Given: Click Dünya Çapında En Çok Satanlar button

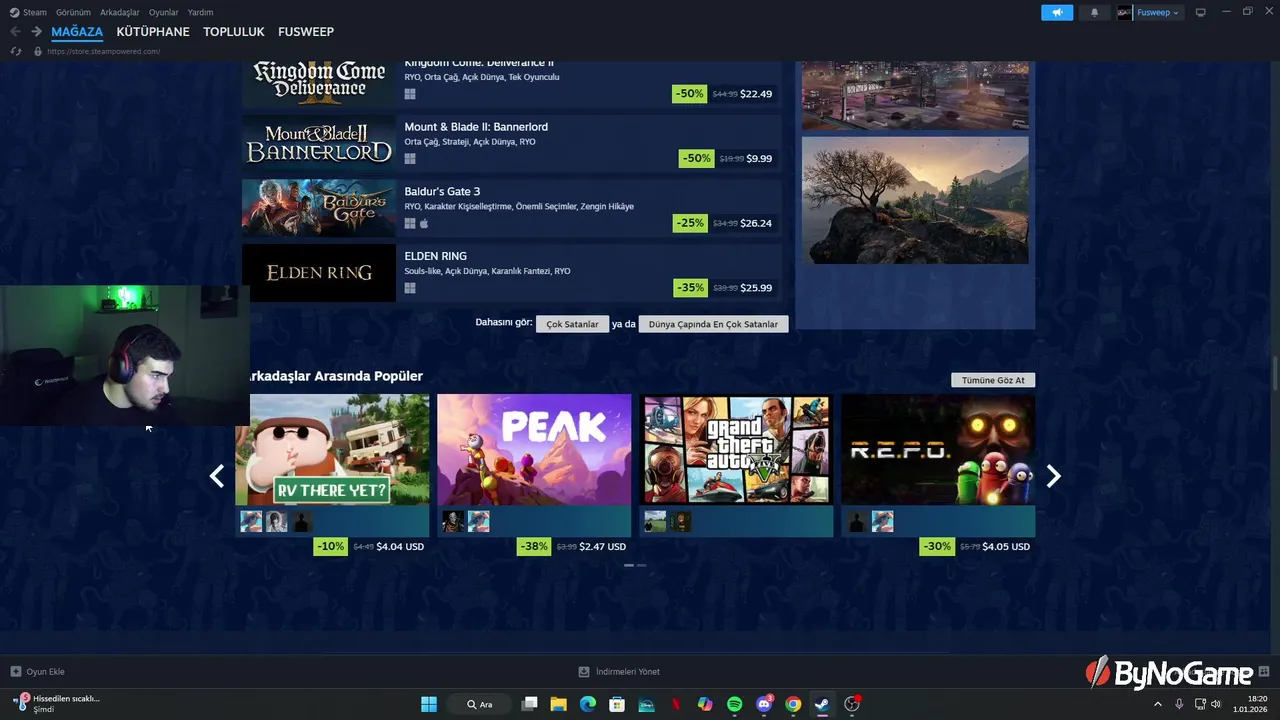Looking at the screenshot, I should pyautogui.click(x=713, y=324).
